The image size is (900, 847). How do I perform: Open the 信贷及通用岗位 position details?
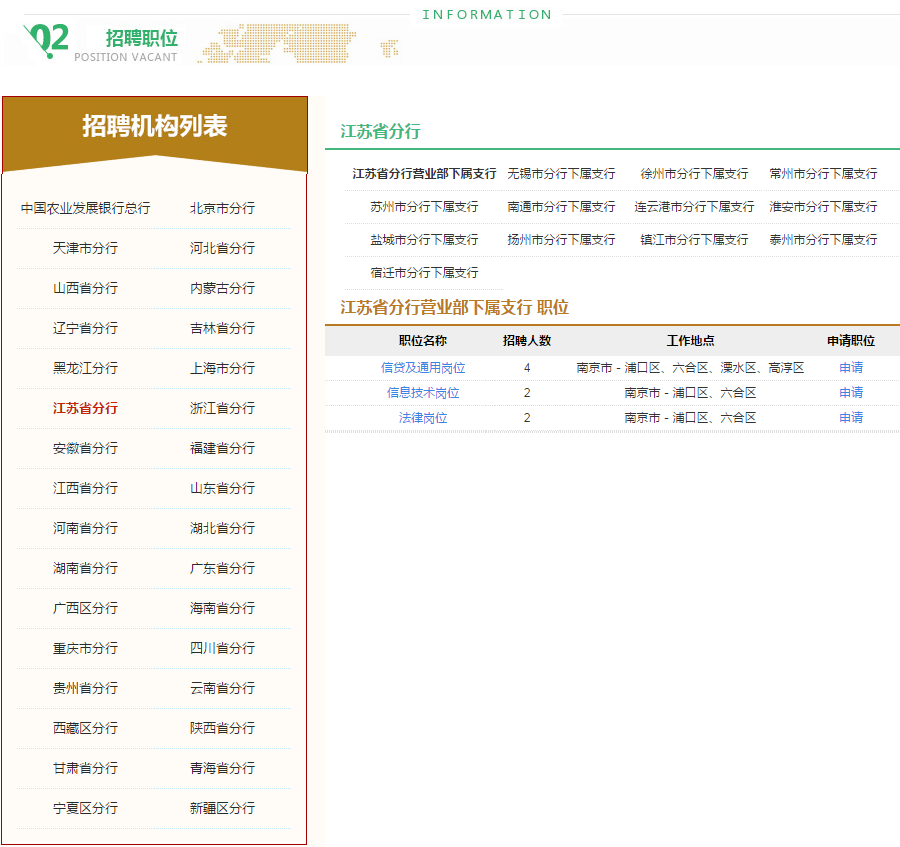423,368
